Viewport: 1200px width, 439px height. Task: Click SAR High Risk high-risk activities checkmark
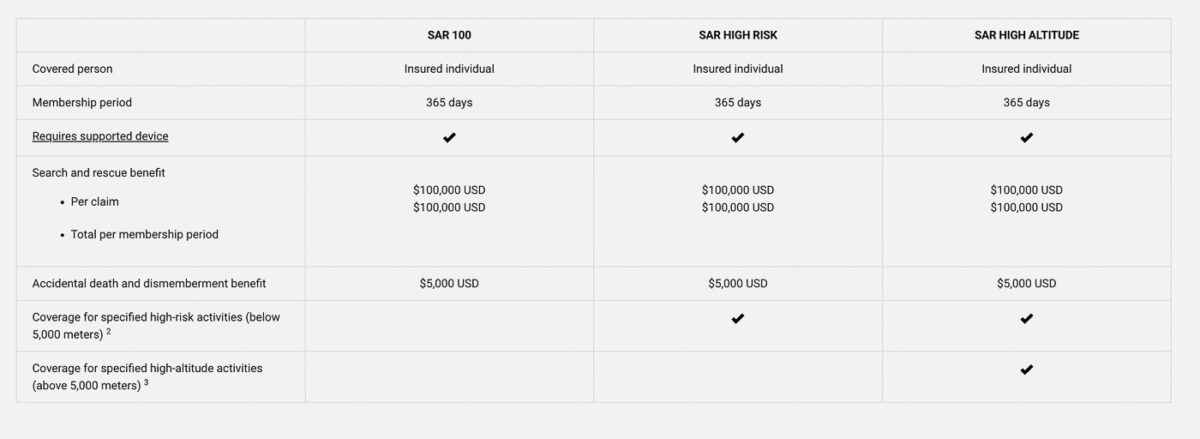point(738,319)
